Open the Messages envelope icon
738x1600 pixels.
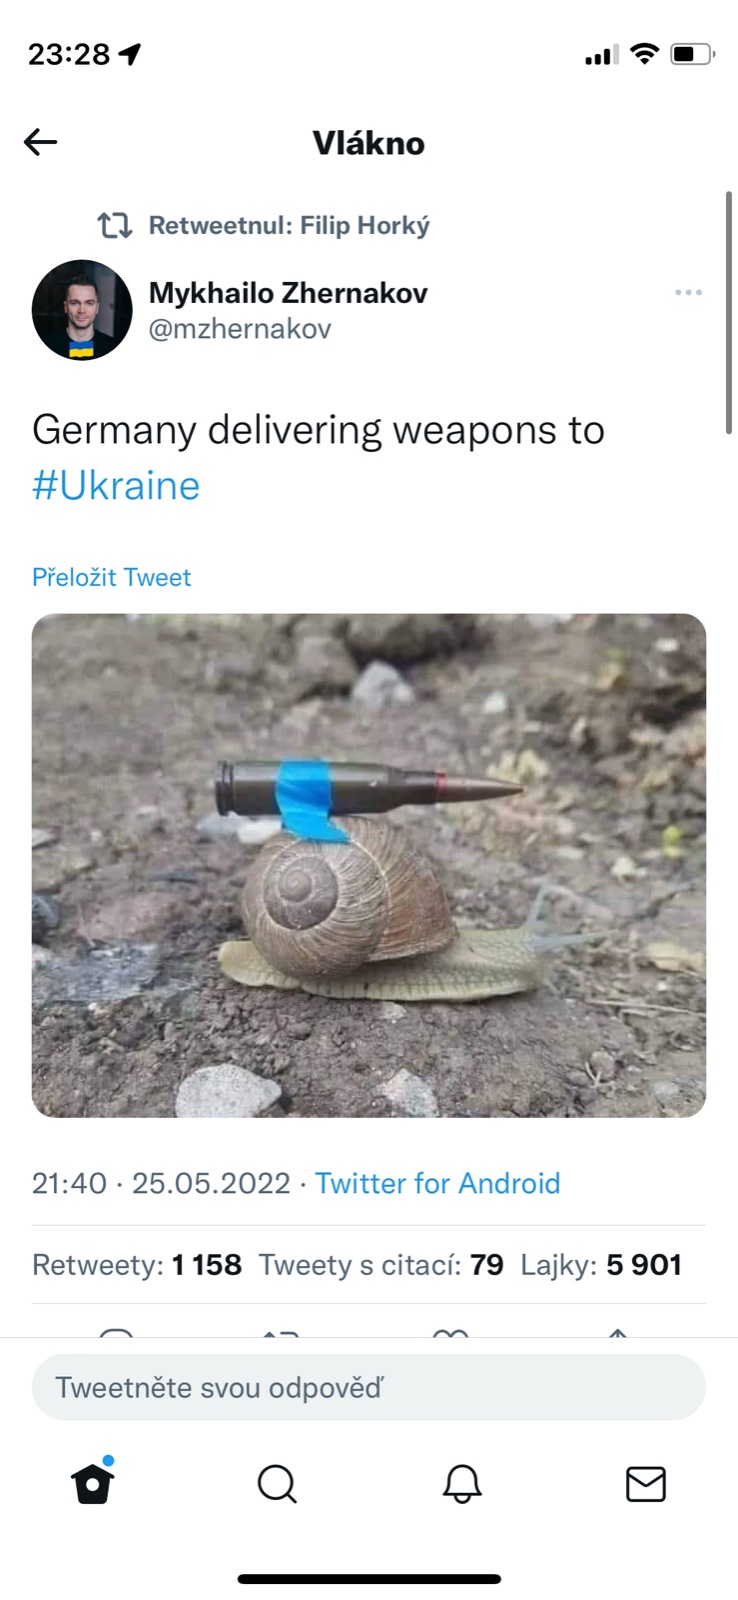click(646, 1484)
